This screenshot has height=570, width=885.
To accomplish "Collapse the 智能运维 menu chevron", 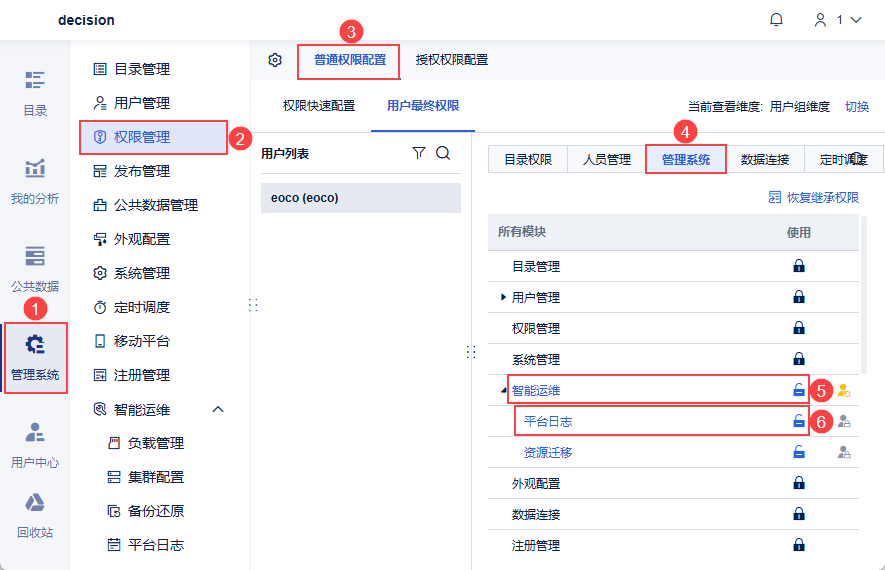I will point(218,409).
